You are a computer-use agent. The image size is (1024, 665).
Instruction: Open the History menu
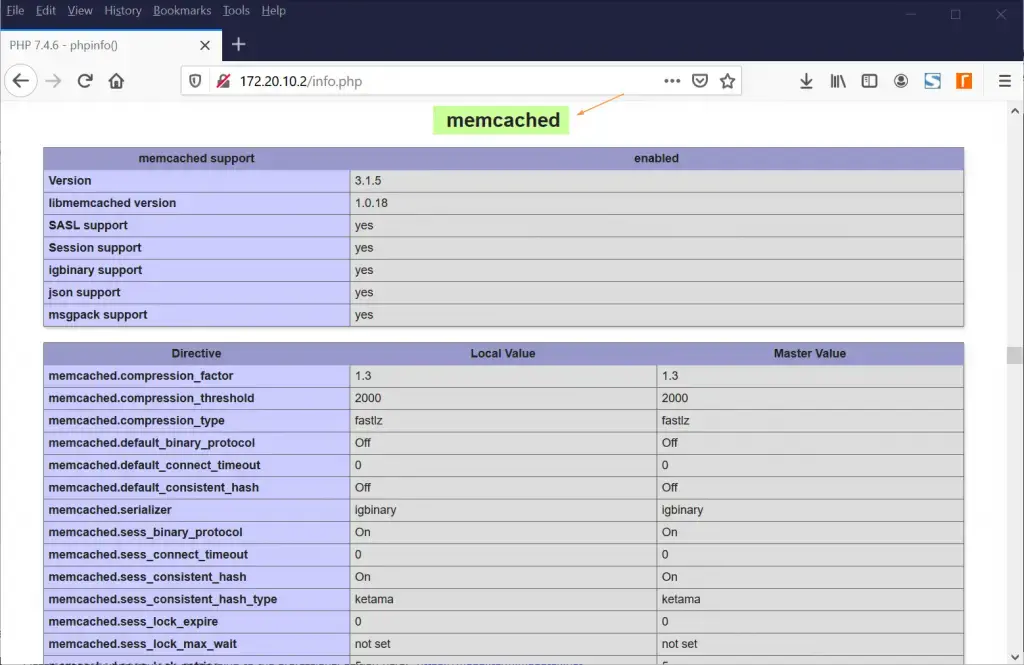pos(122,10)
